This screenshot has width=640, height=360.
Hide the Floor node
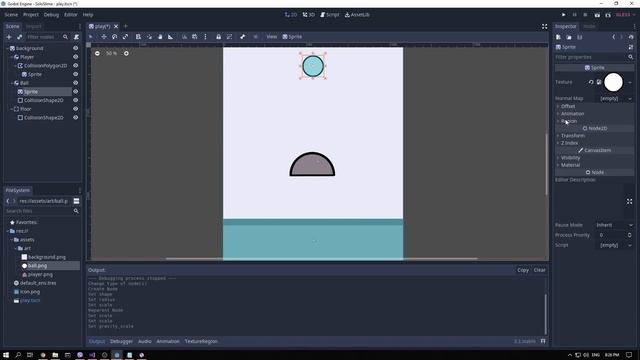click(x=76, y=109)
